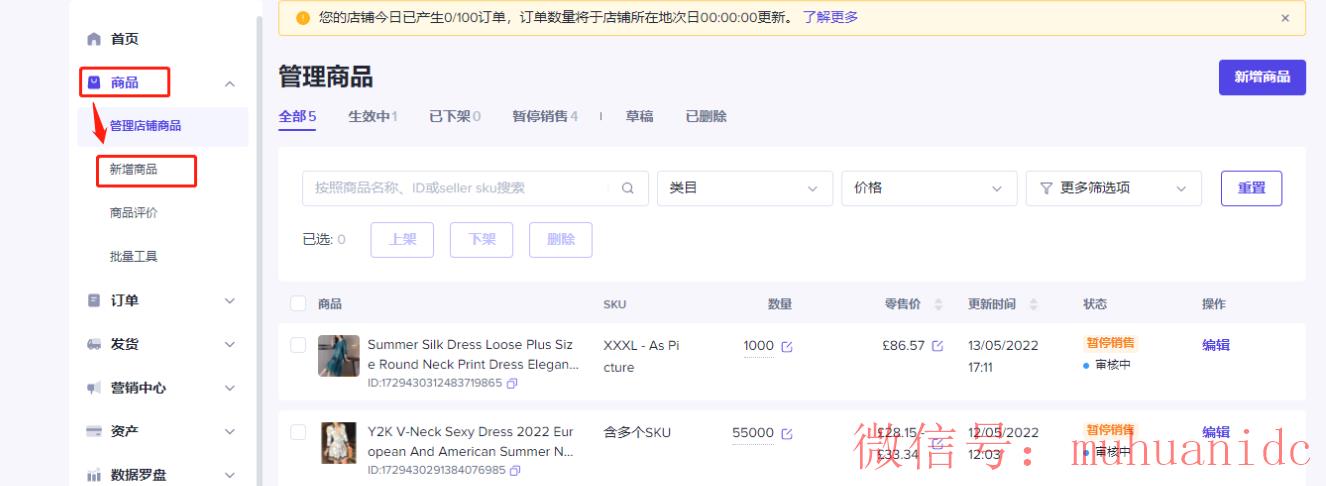Click the 营销中心 megaphone icon
The image size is (1326, 486).
tap(94, 388)
